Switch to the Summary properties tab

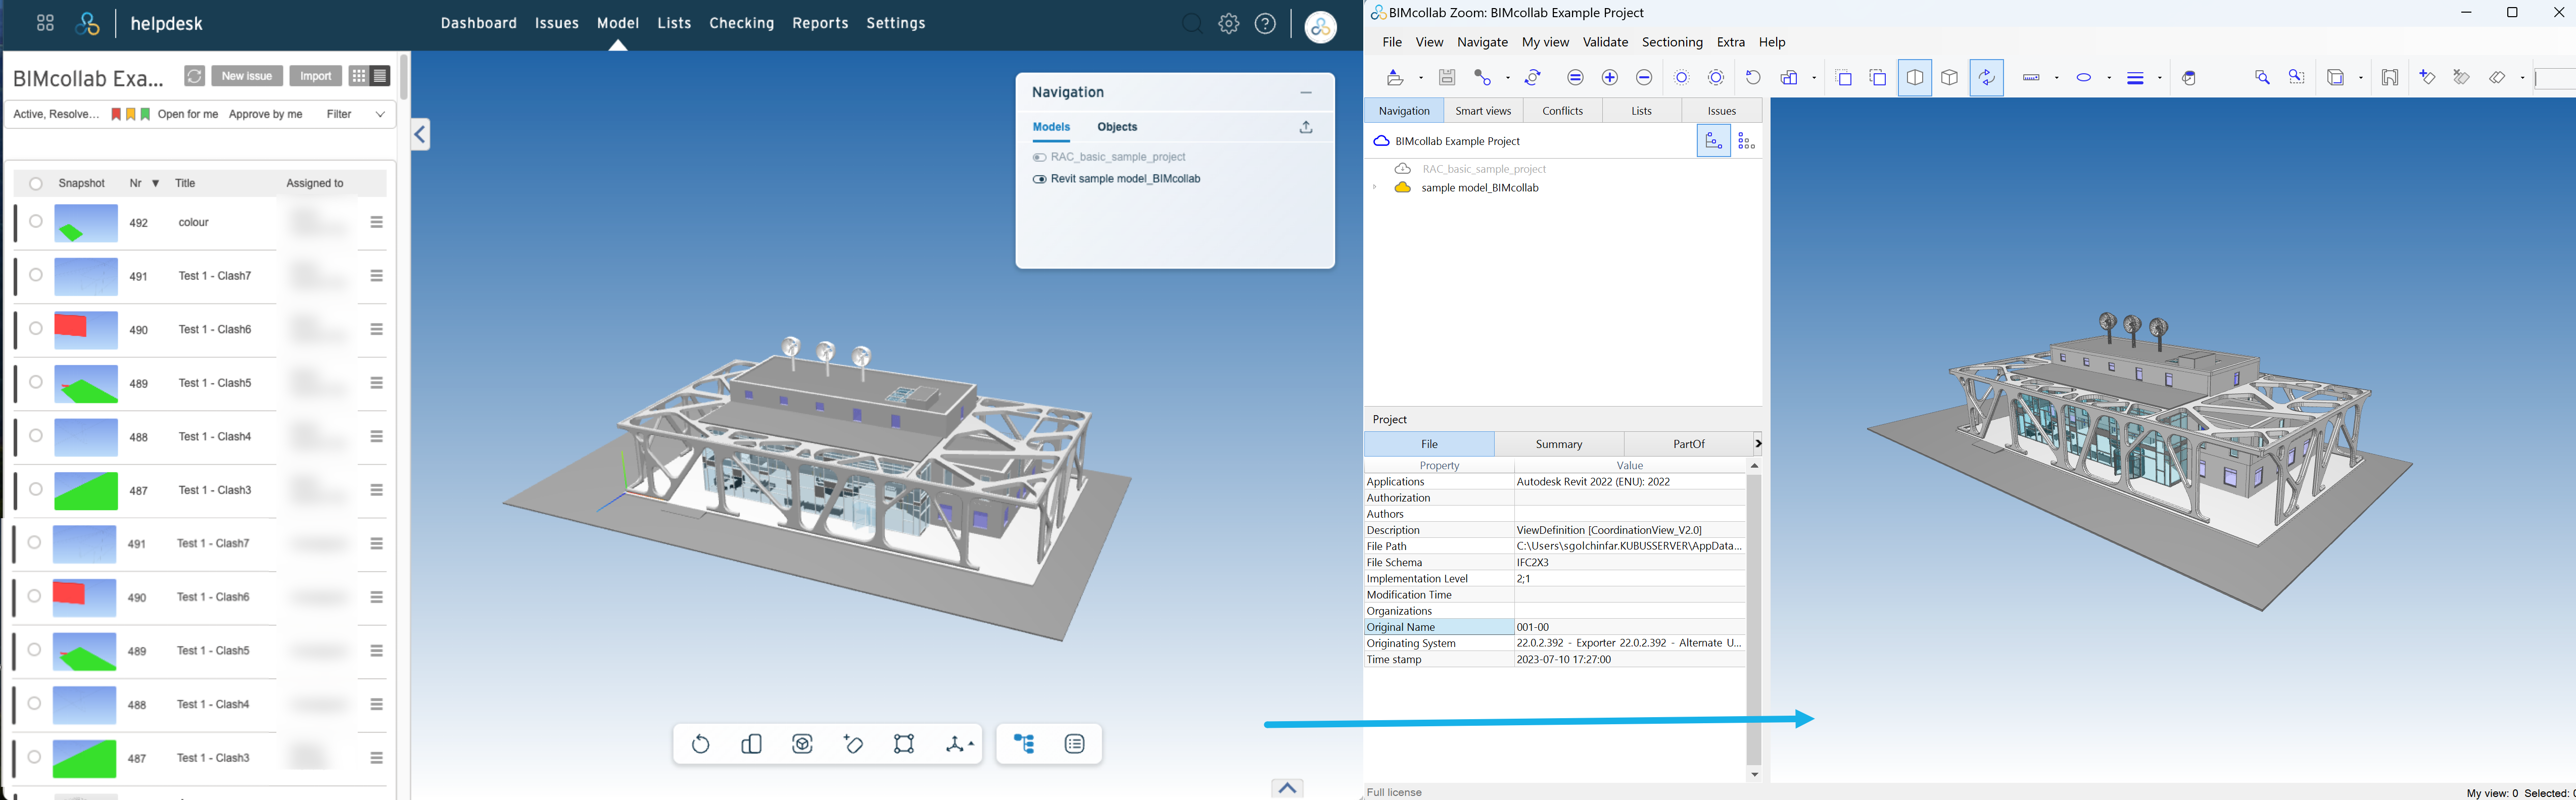[1559, 444]
